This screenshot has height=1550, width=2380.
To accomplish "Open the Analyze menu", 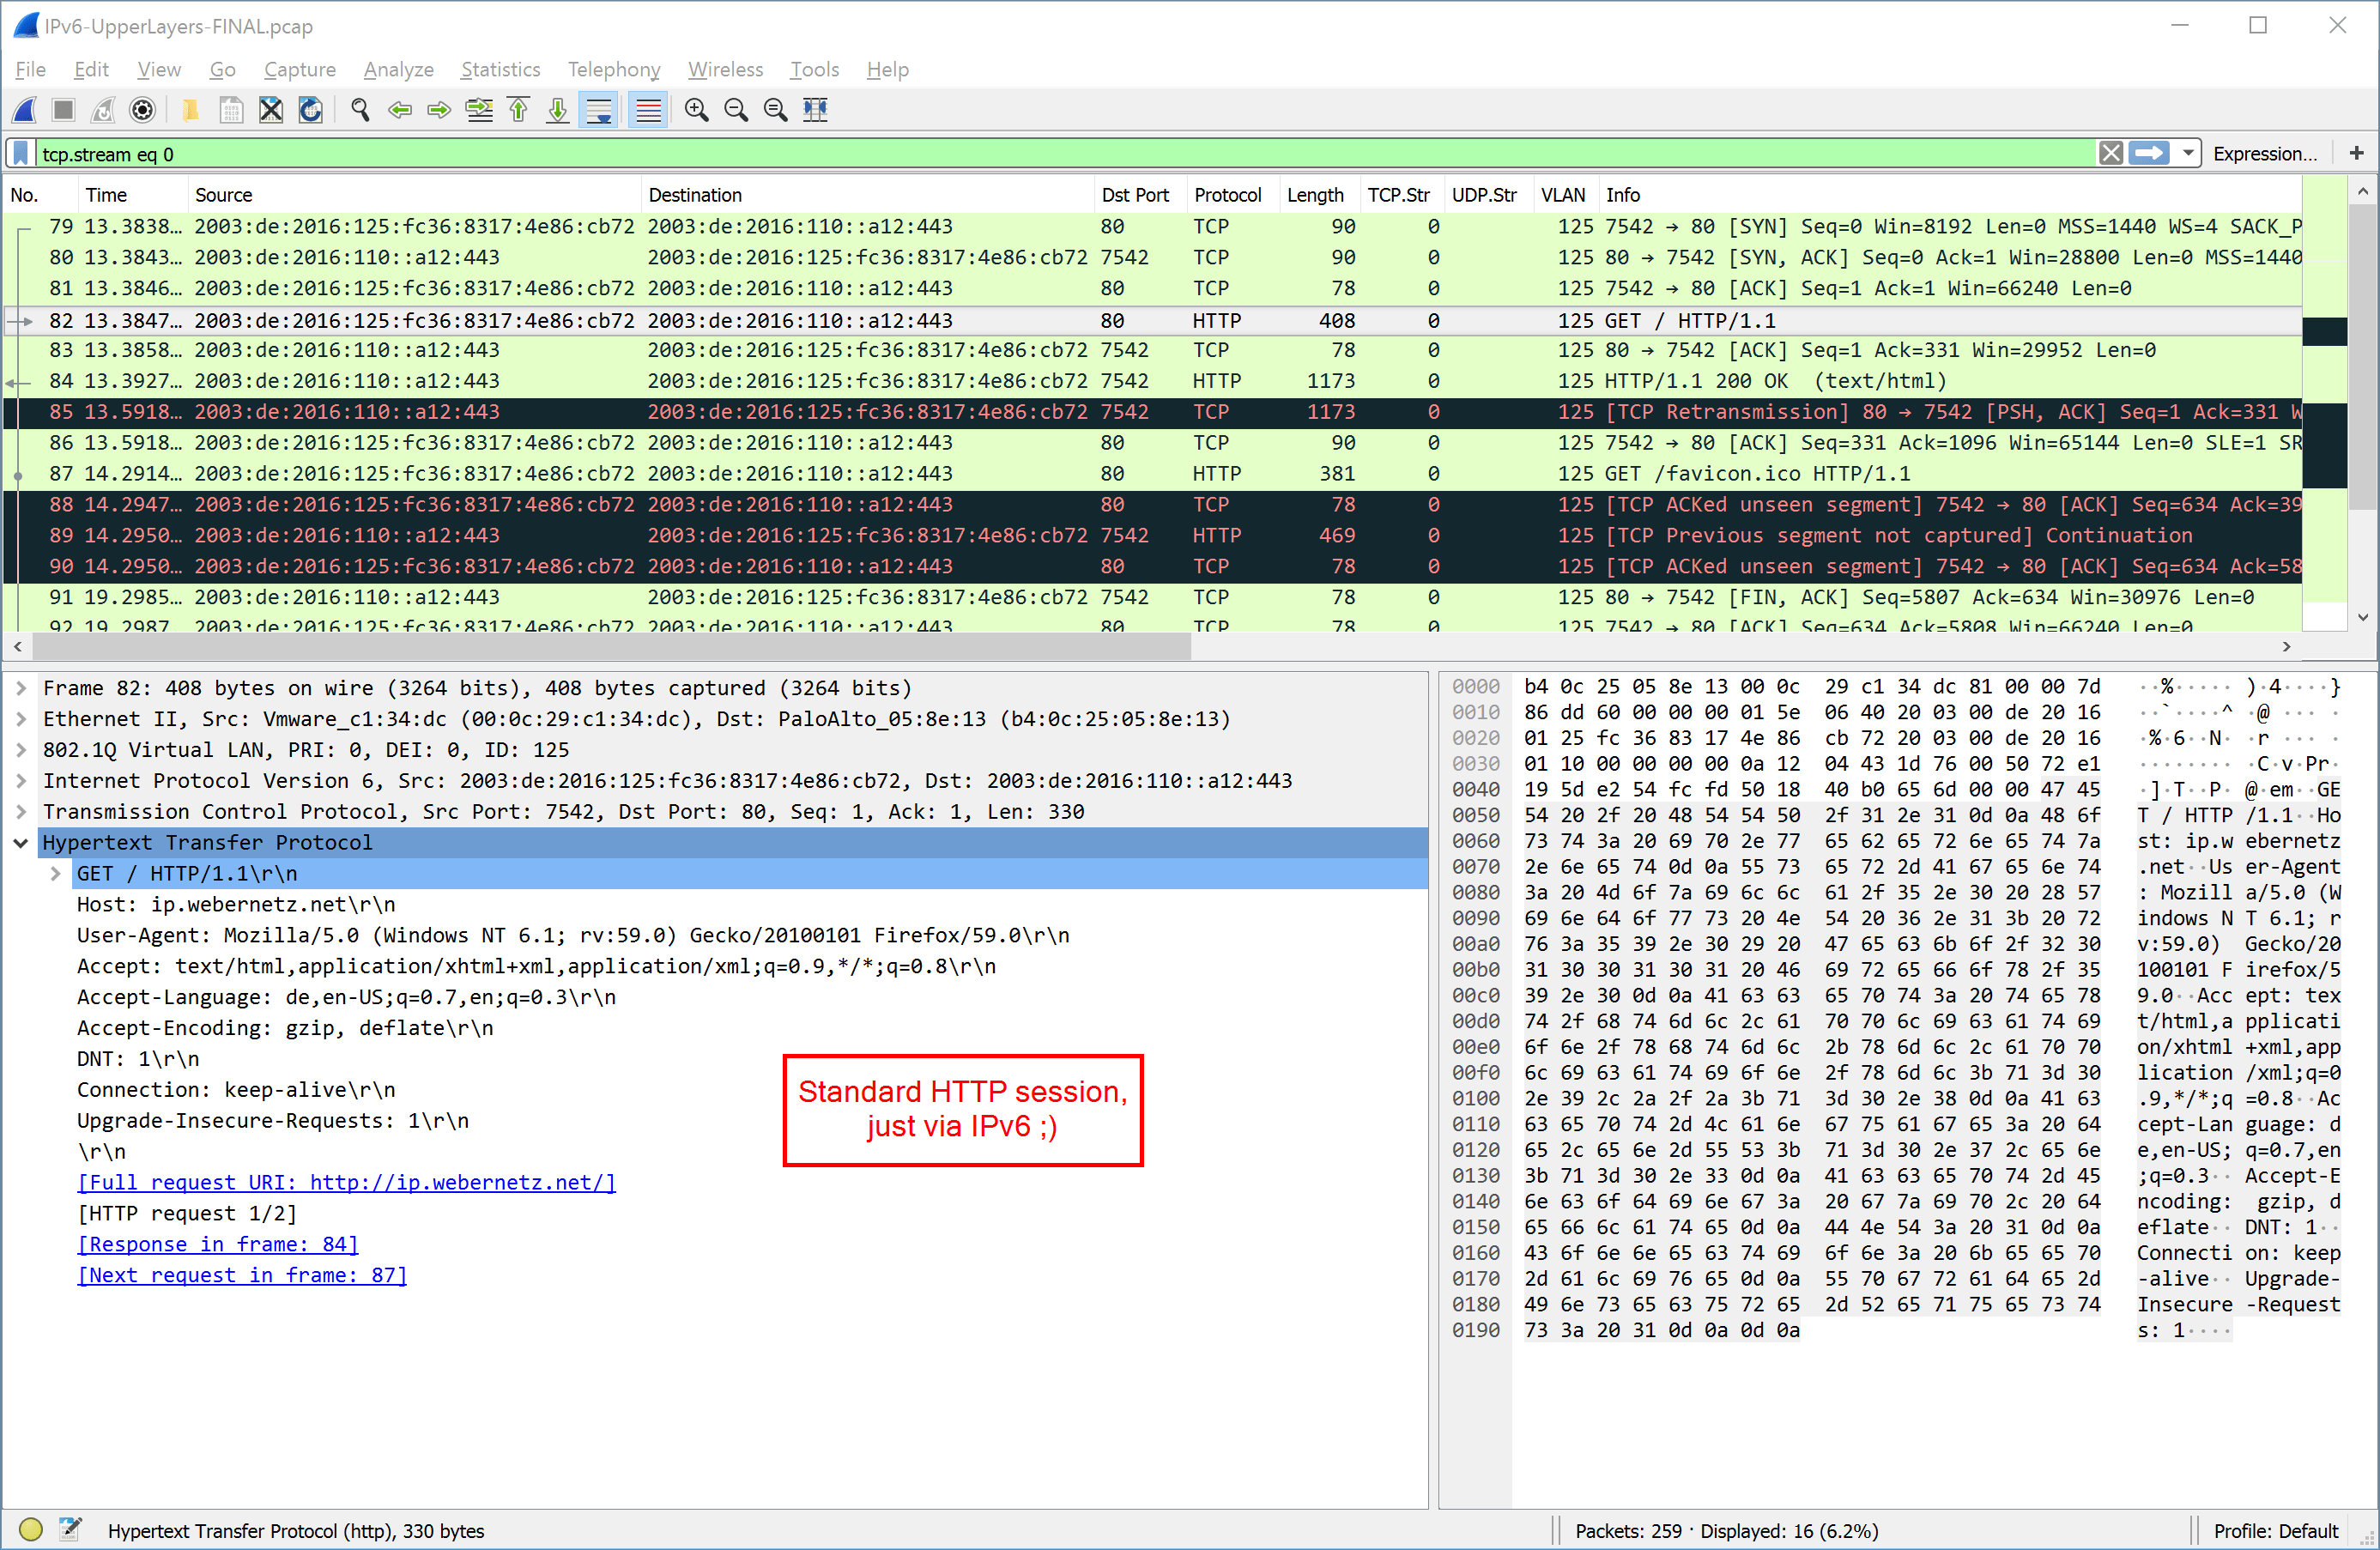I will 398,69.
